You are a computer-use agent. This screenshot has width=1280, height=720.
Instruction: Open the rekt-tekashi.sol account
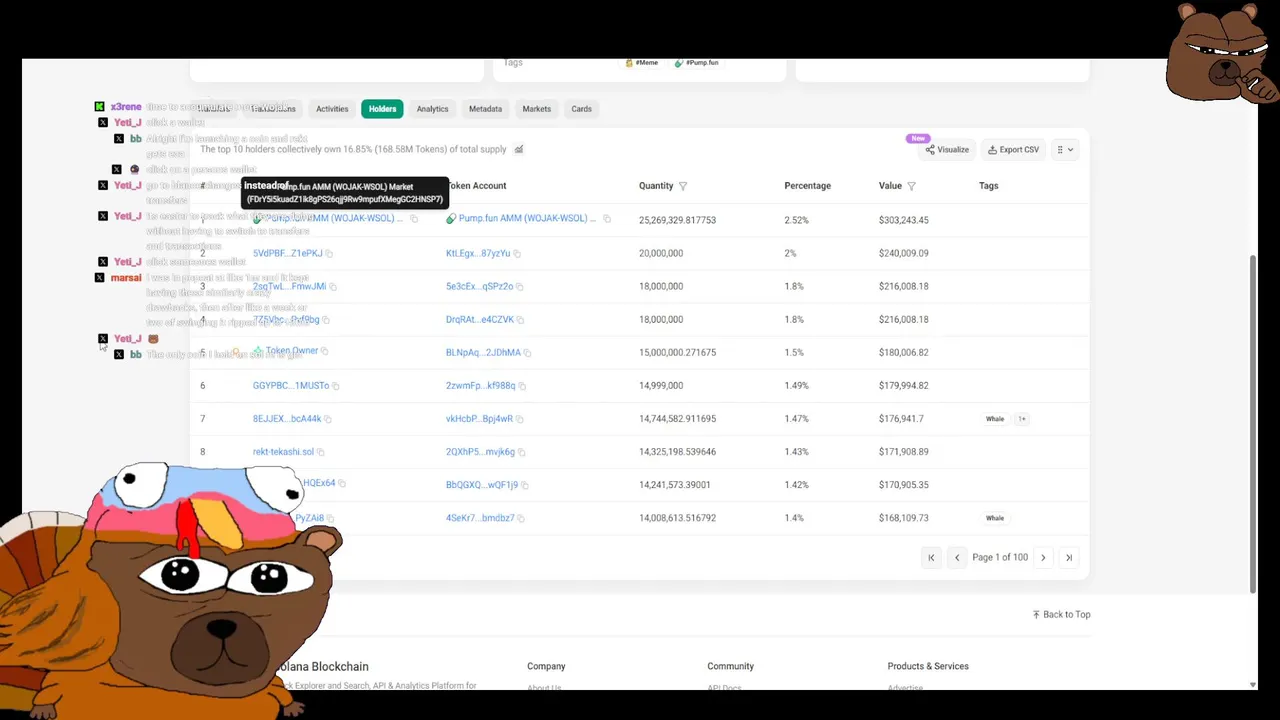click(283, 452)
